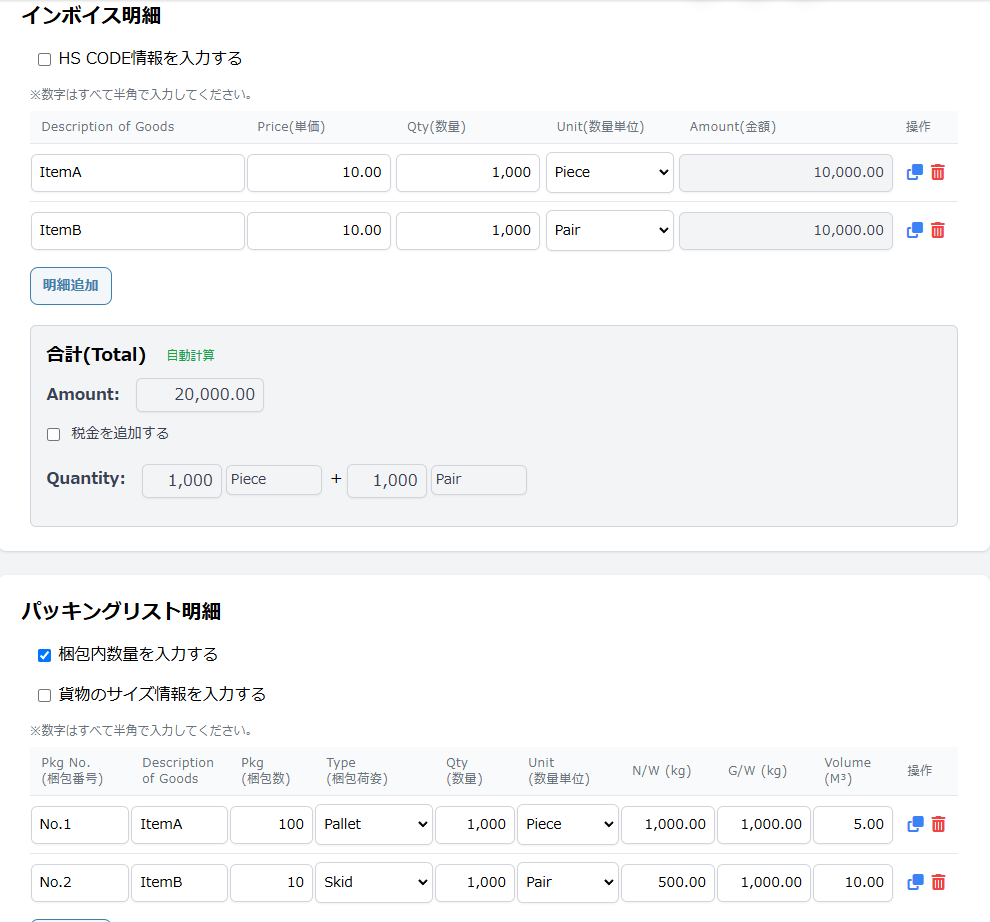Edit the No.1 package number field
The height and width of the screenshot is (922, 990).
(x=80, y=824)
